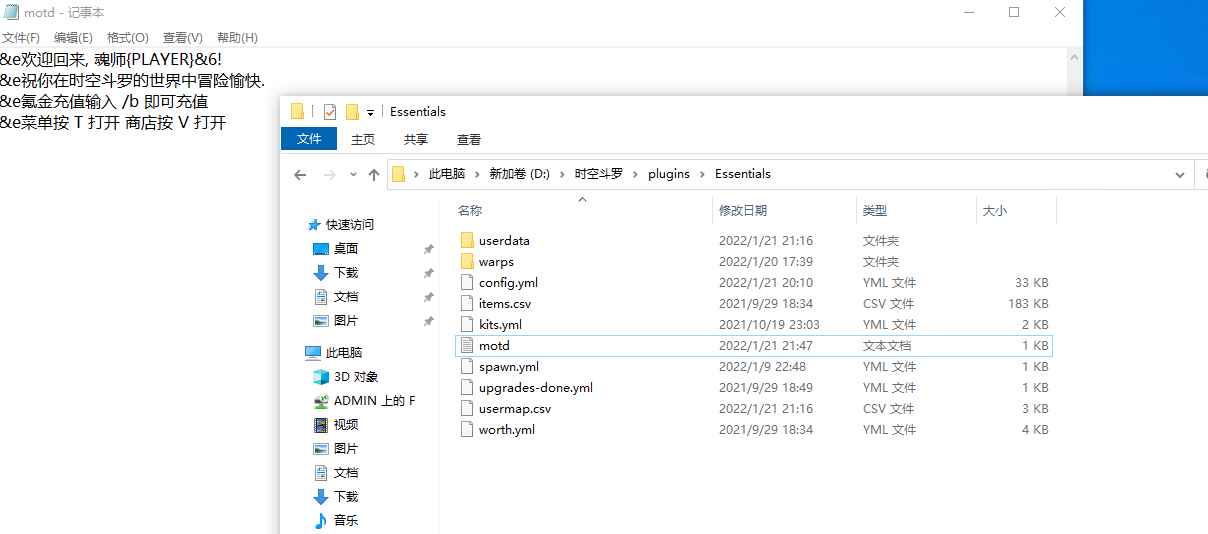Viewport: 1208px width, 534px height.
Task: Open pinned 桌面 in the navigation pane
Action: (x=346, y=249)
